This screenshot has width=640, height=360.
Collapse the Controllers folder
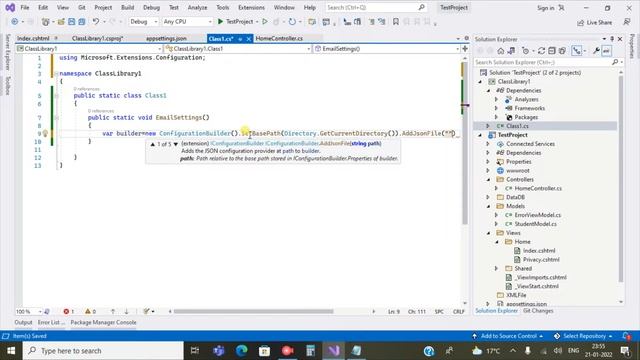coord(489,180)
